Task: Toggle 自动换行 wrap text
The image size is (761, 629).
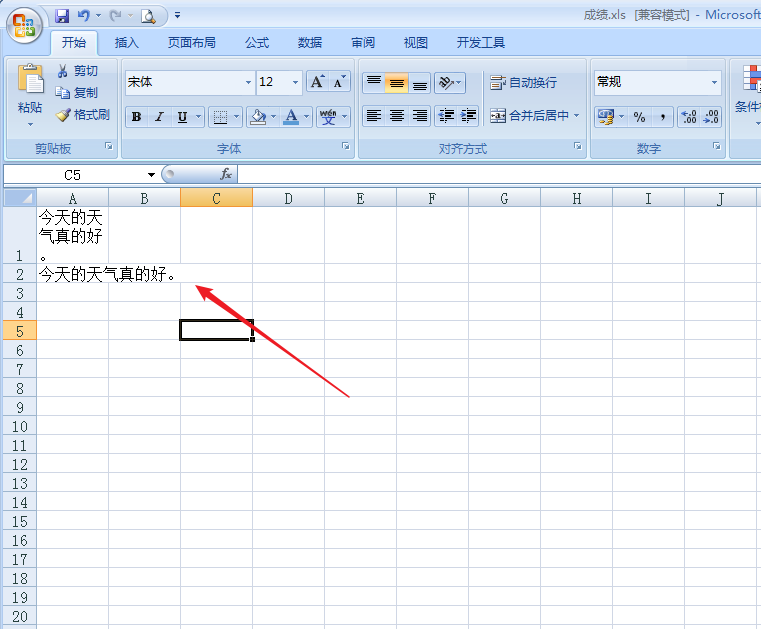Action: coord(523,83)
